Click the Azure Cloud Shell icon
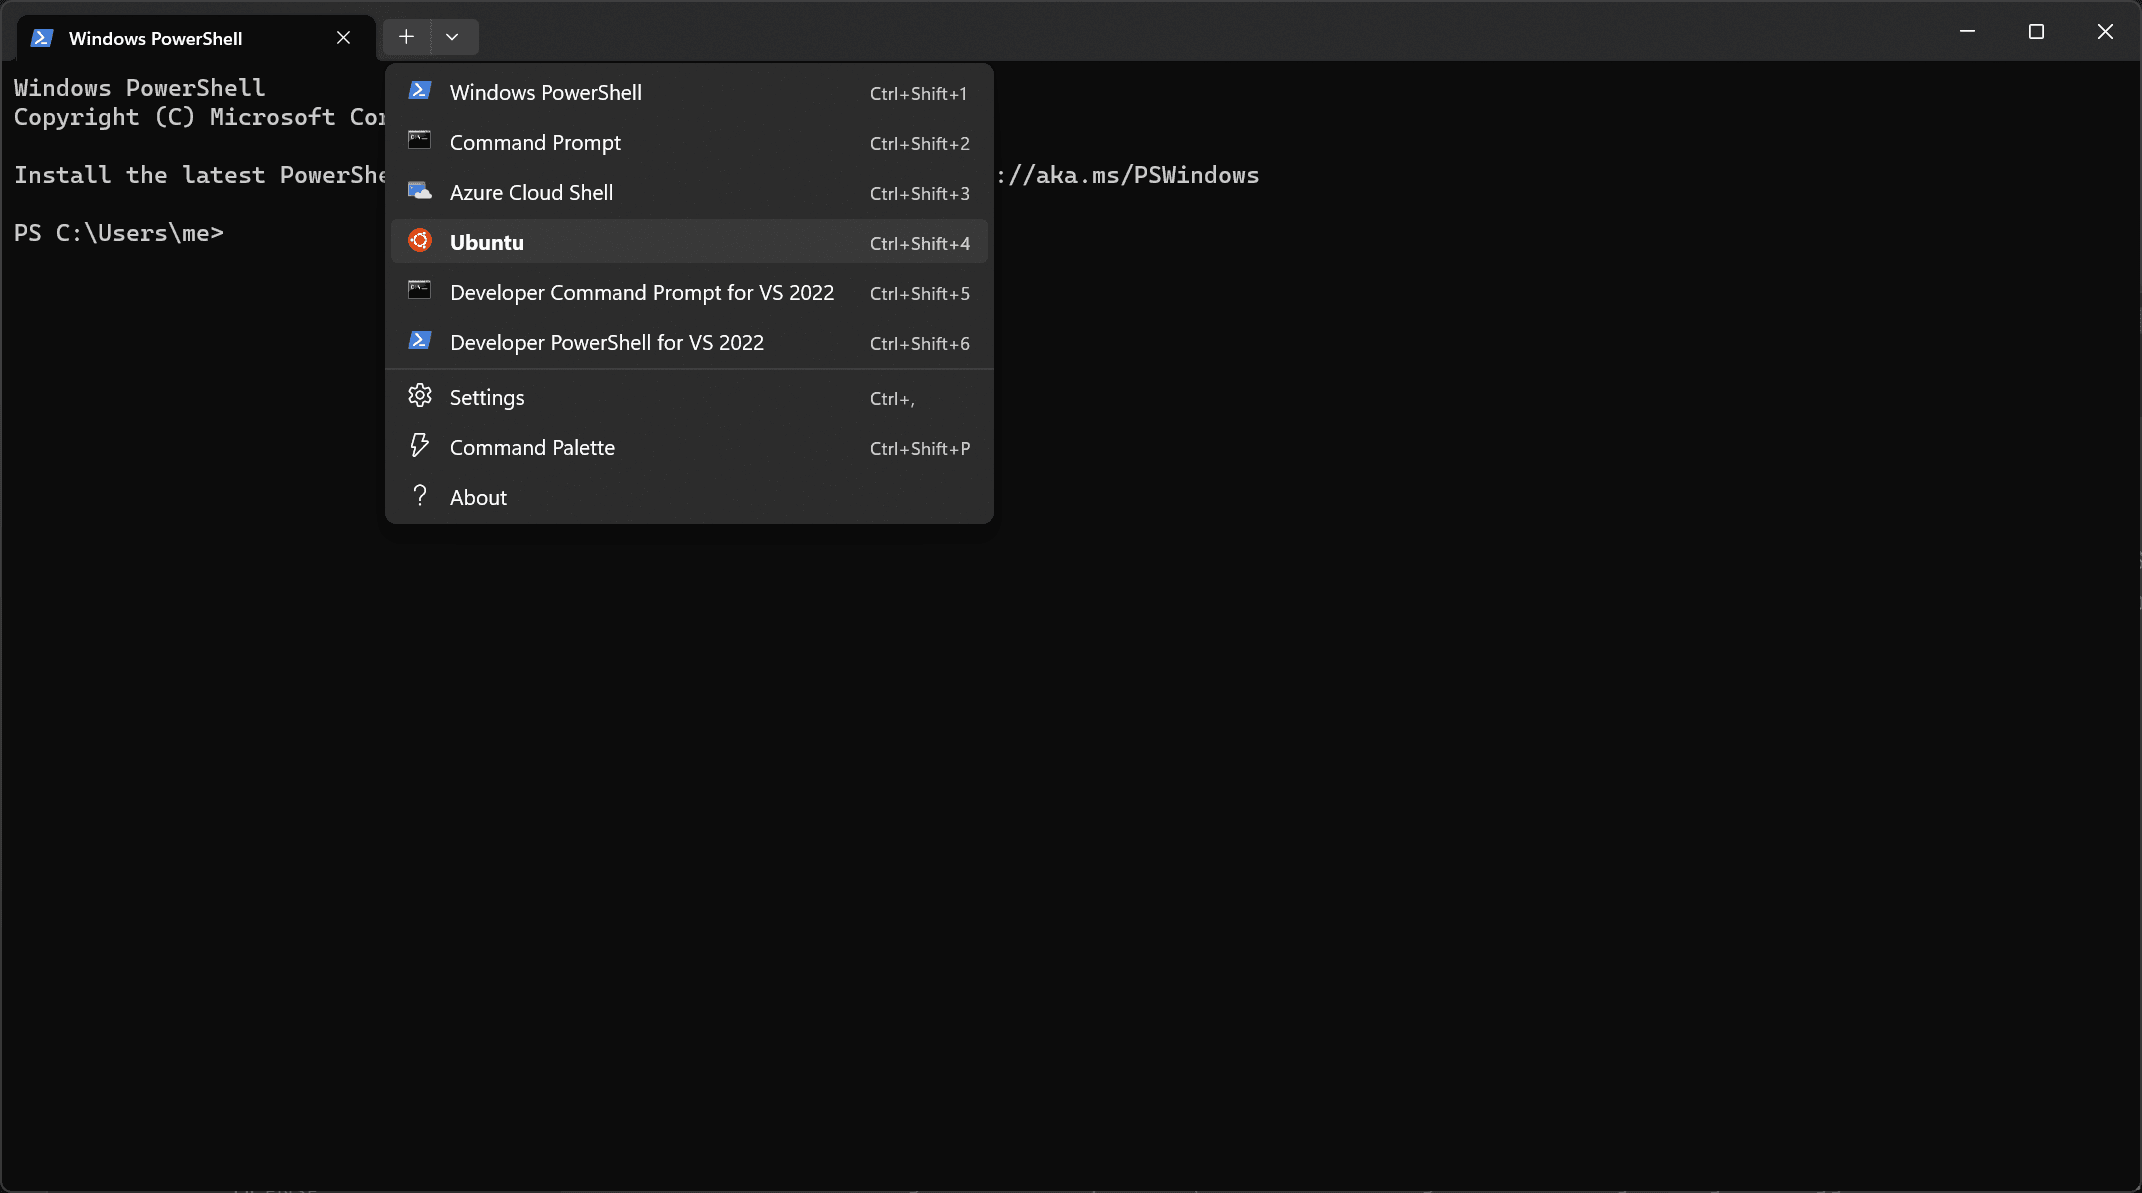This screenshot has width=2142, height=1193. (420, 191)
